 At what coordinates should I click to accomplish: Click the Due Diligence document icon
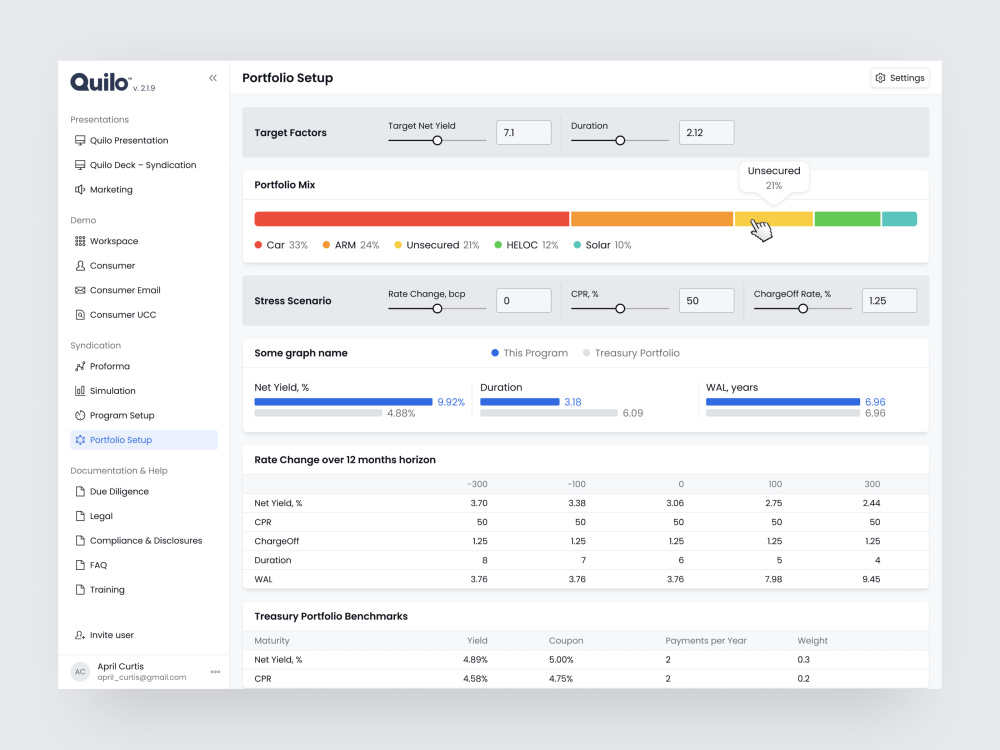coord(80,491)
